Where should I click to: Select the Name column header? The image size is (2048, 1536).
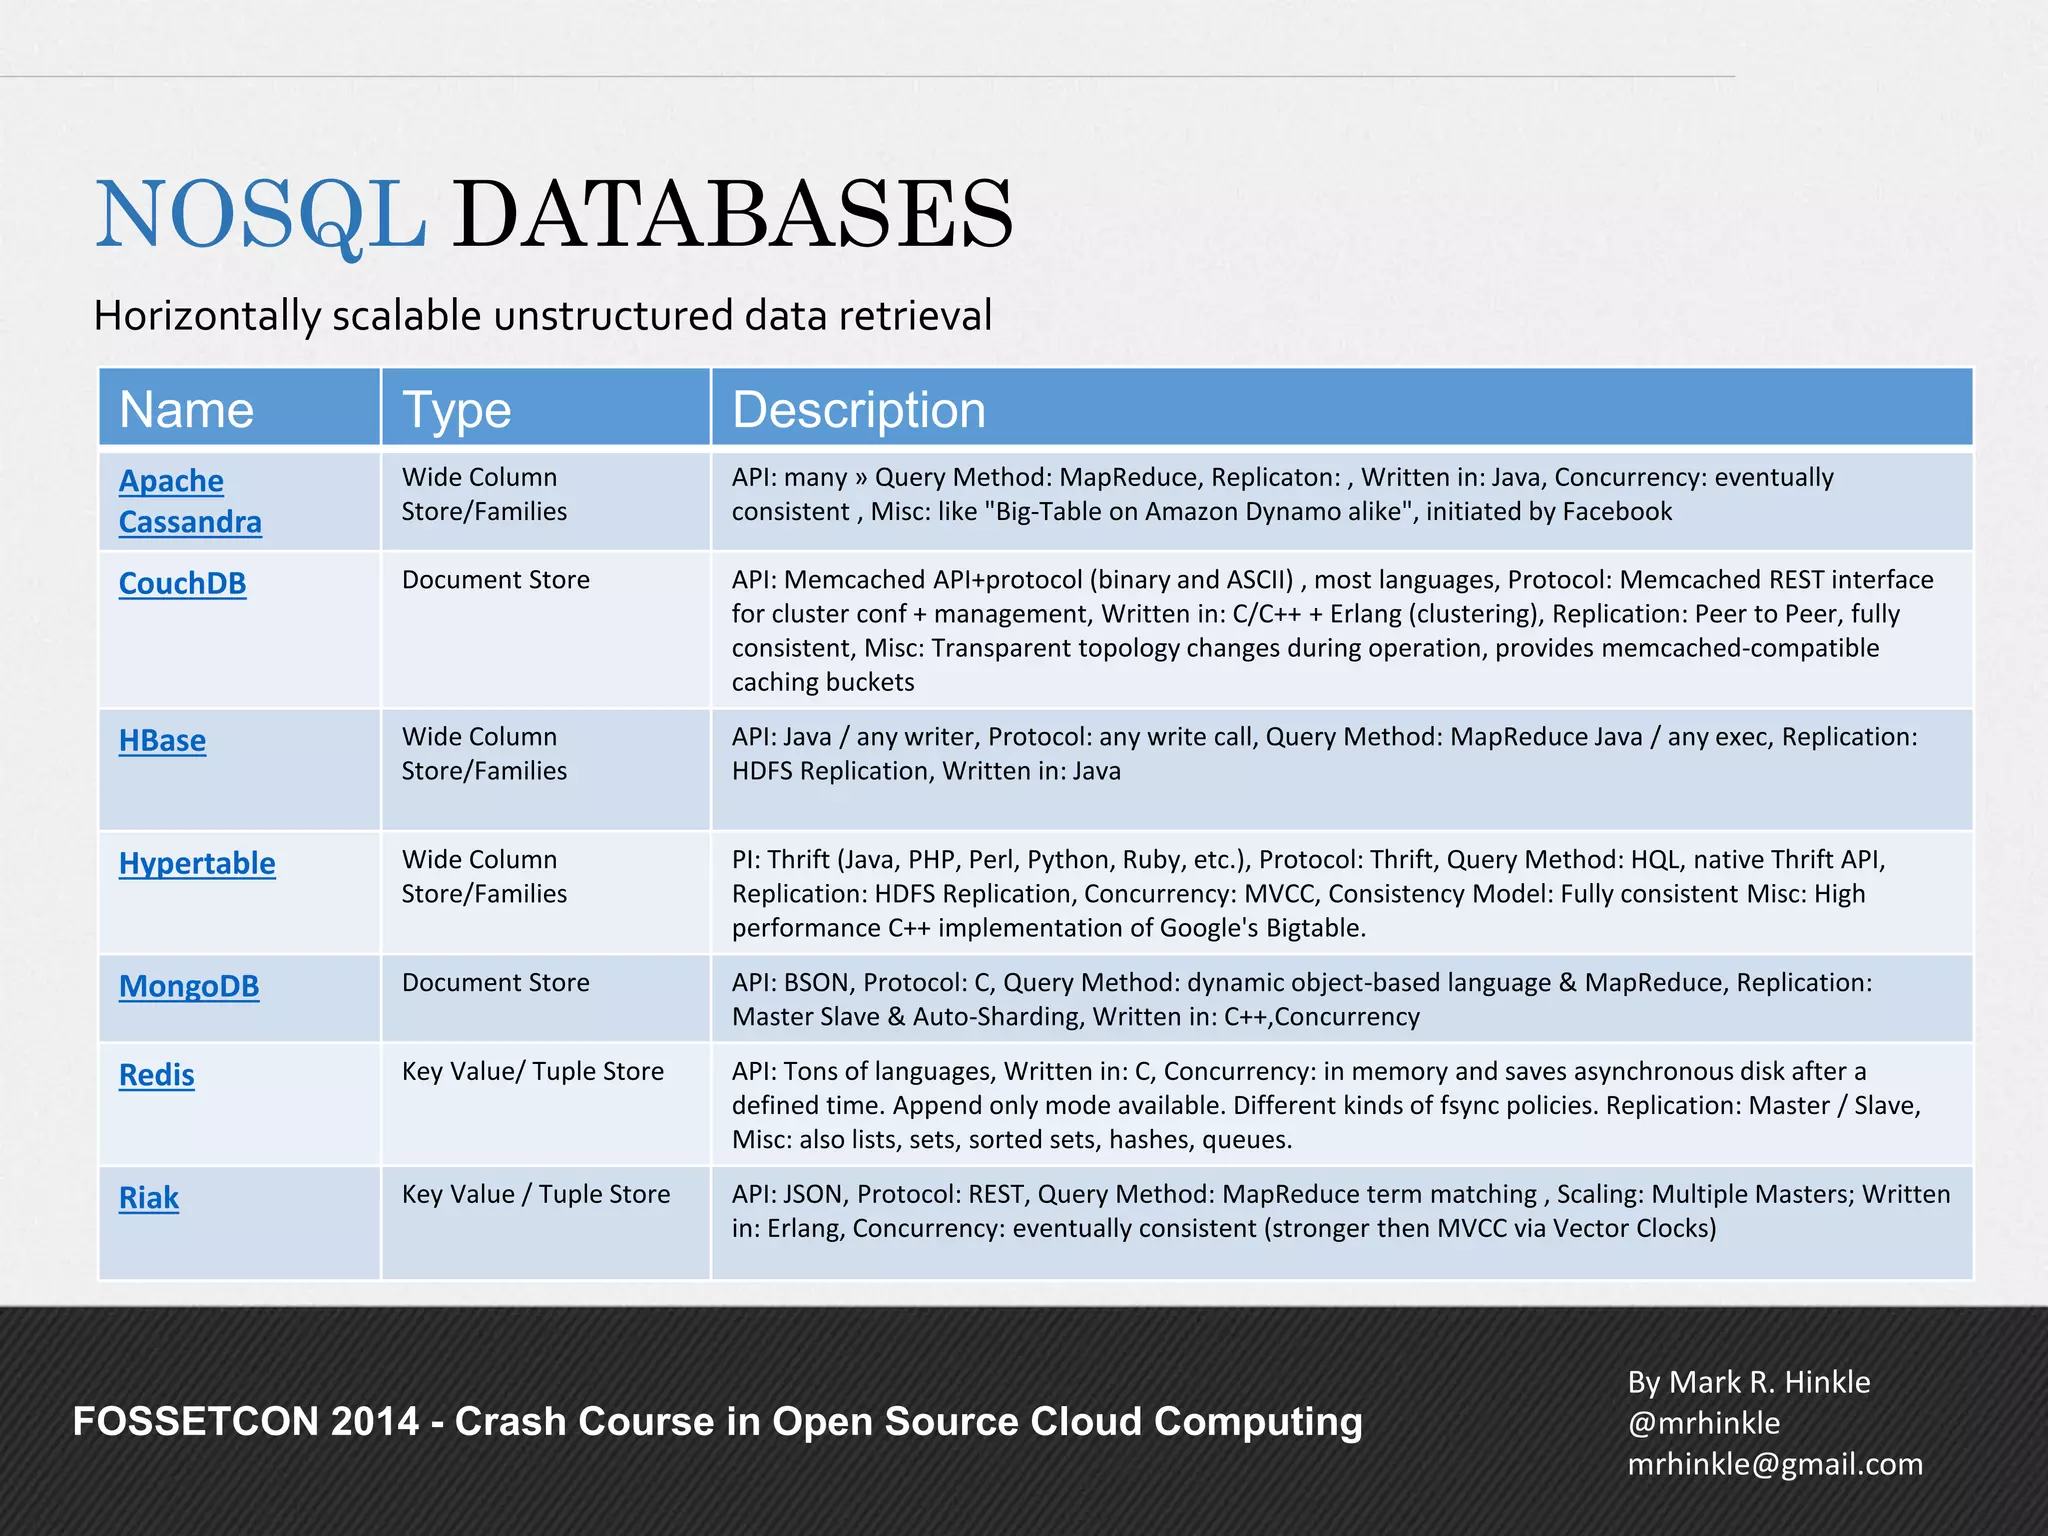[x=239, y=408]
